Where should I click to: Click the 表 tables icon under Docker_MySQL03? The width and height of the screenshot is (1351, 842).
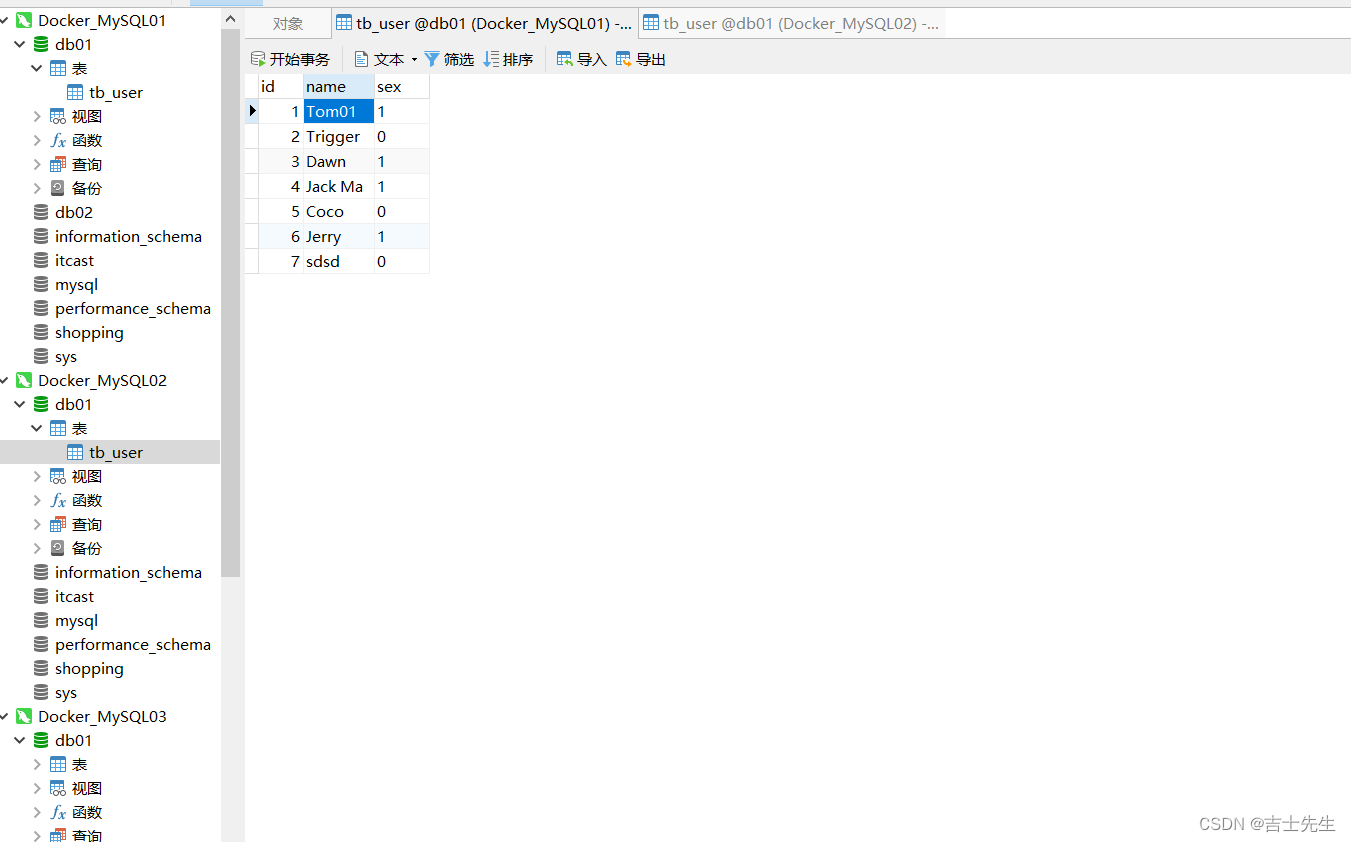point(58,764)
